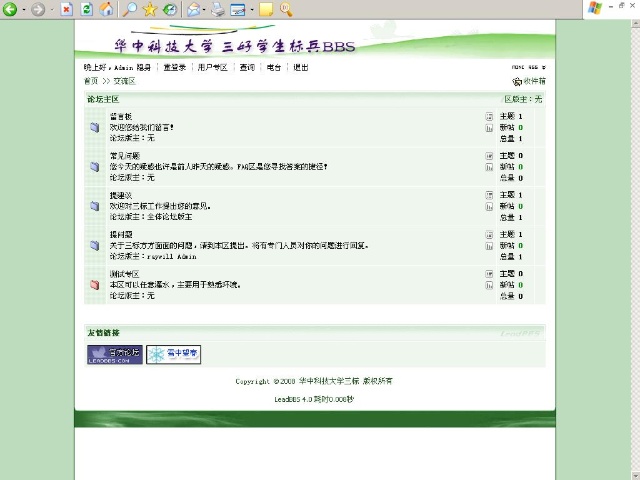Screen dimensions: 640x480
Task: Click the blue folder icon for 提建议
Action: (x=95, y=206)
